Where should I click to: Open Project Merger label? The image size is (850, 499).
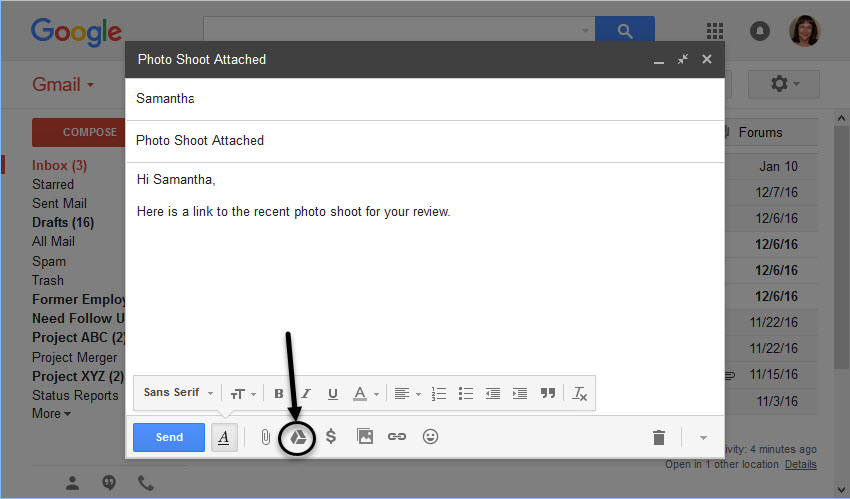pos(75,358)
